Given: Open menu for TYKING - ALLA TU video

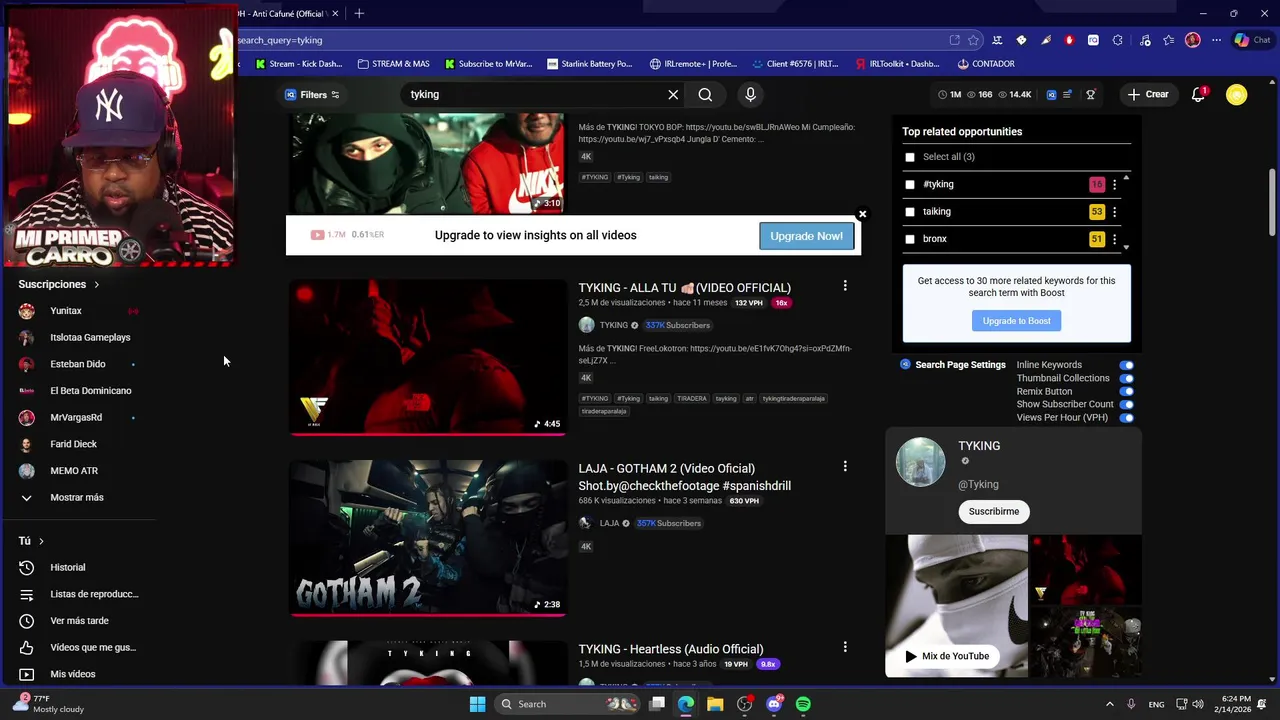Looking at the screenshot, I should 845,286.
